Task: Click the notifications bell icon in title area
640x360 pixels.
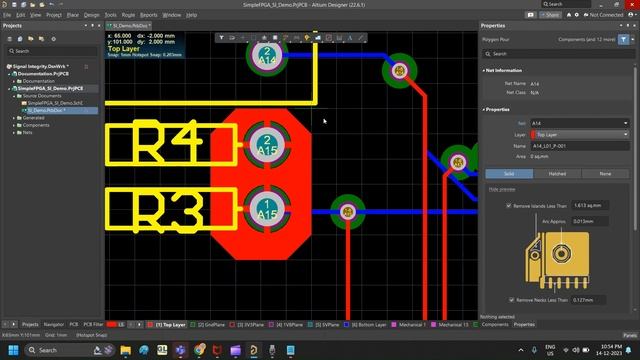Action: click(569, 15)
